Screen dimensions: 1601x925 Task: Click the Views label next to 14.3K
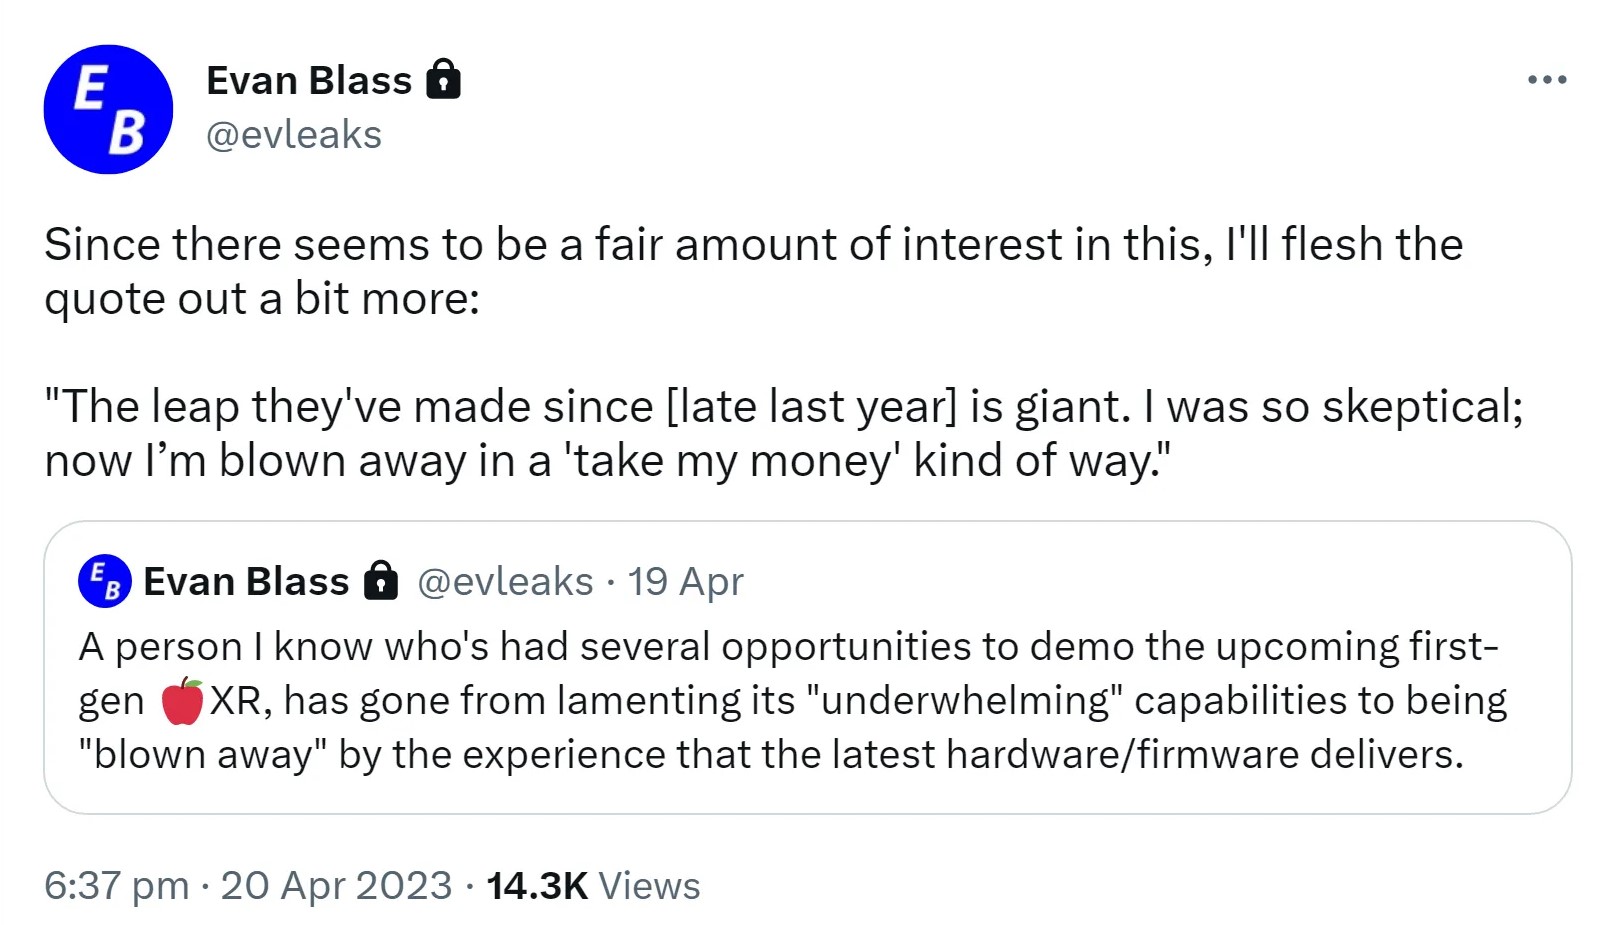(x=649, y=886)
